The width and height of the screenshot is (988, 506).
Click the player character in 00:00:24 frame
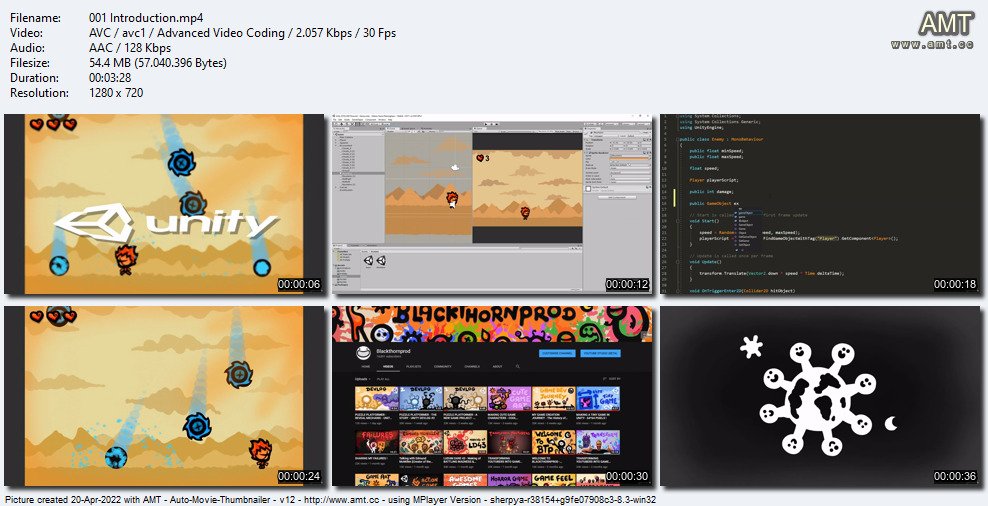[x=260, y=453]
